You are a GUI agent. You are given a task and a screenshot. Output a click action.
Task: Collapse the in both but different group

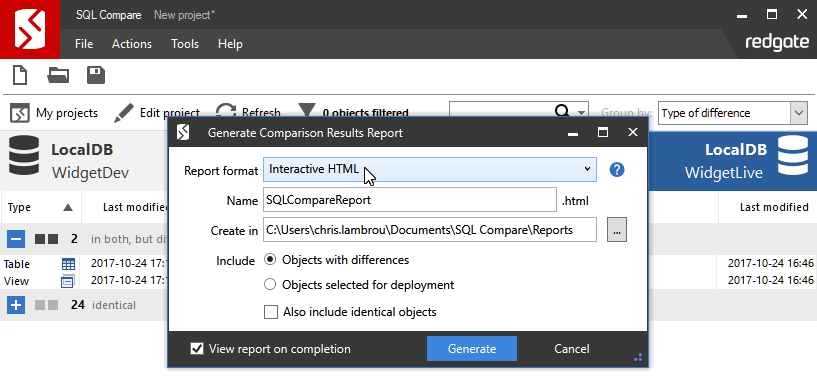click(x=16, y=239)
